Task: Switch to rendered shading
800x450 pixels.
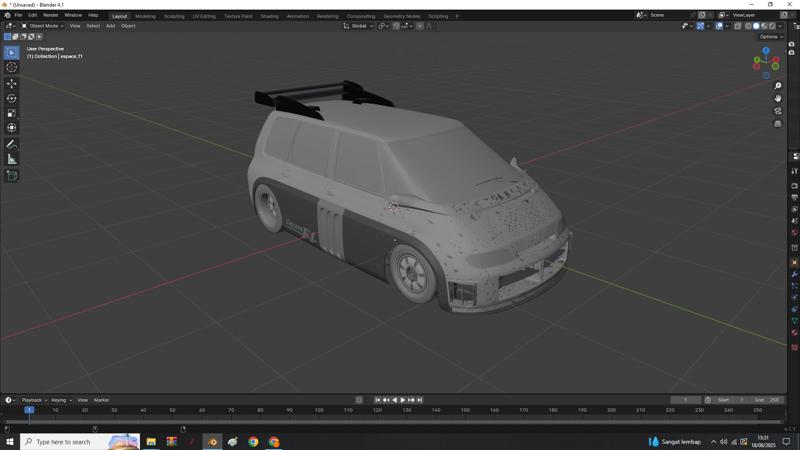Action: point(772,26)
